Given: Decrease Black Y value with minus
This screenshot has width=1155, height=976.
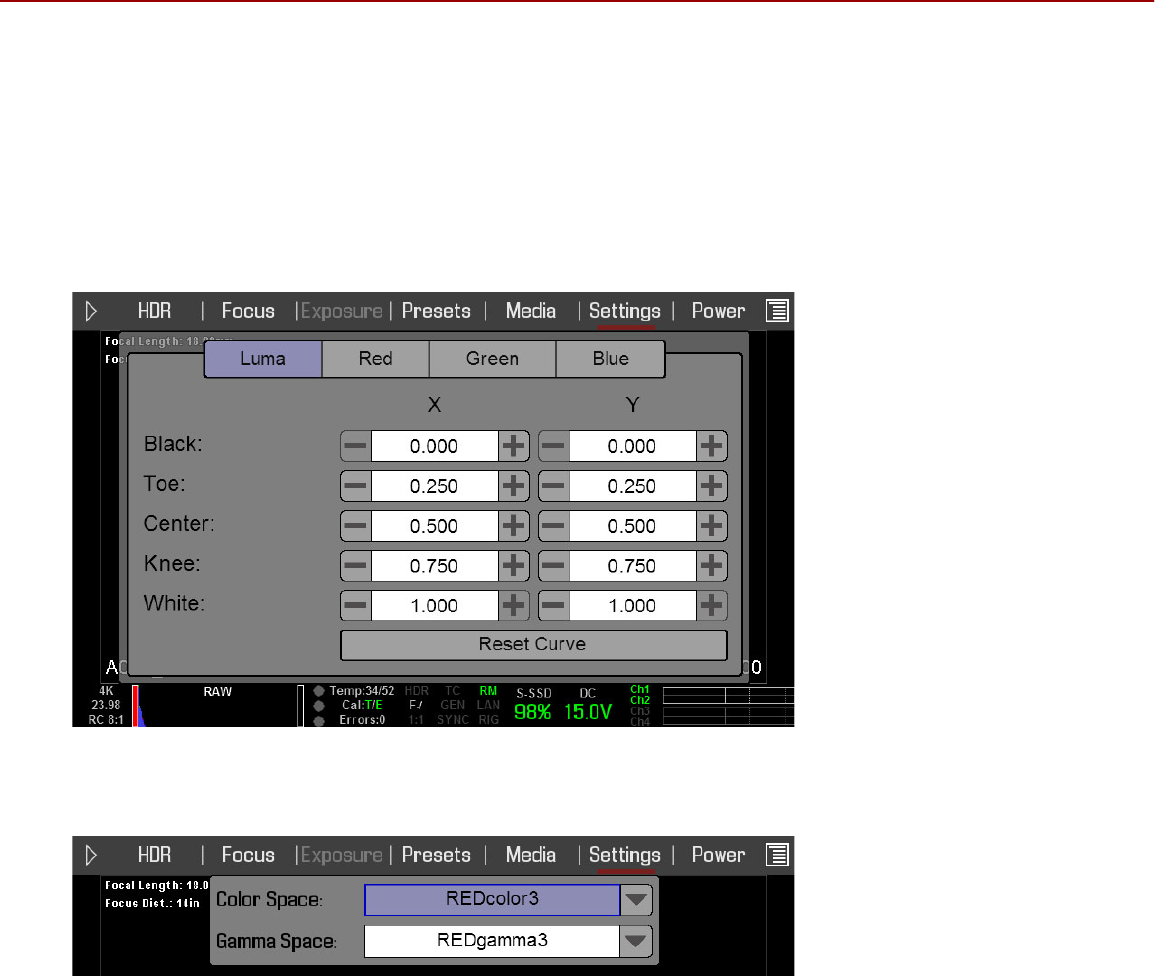Looking at the screenshot, I should point(554,446).
